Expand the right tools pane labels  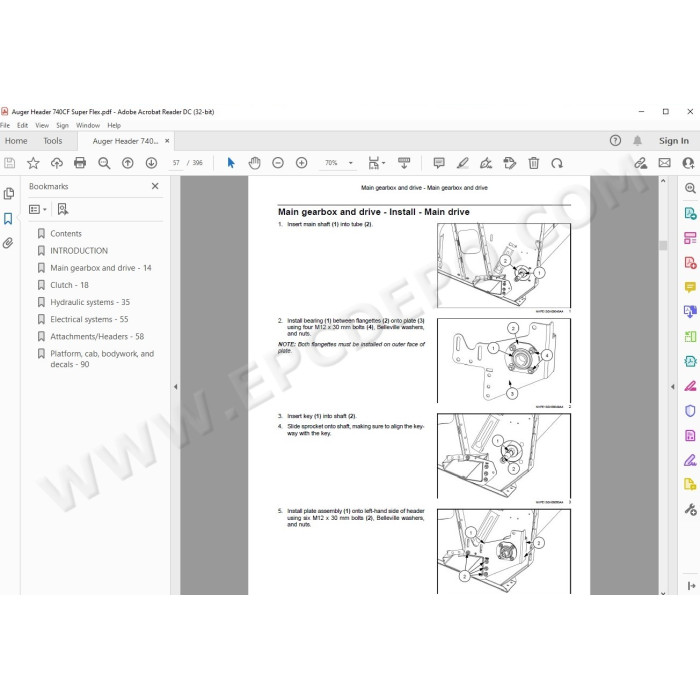click(691, 586)
